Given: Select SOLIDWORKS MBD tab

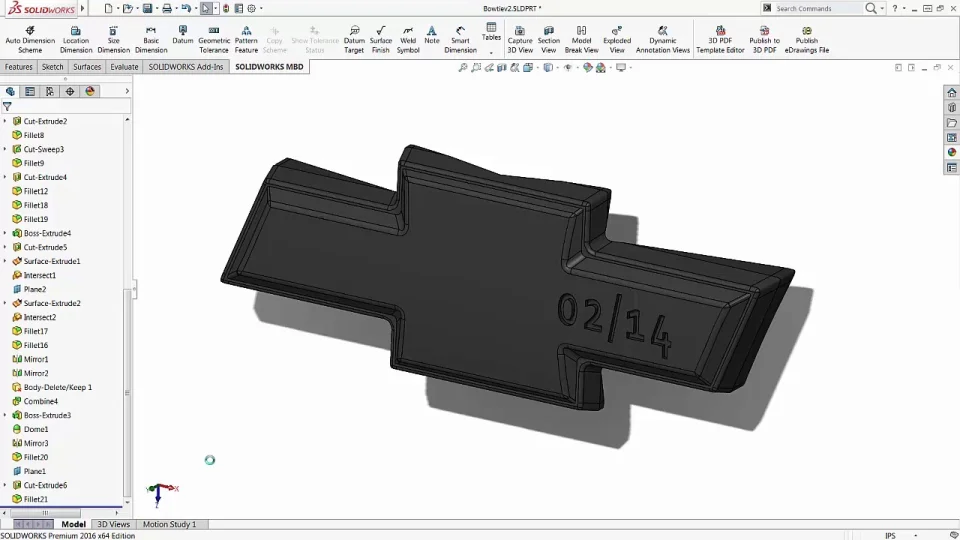Looking at the screenshot, I should pyautogui.click(x=269, y=67).
